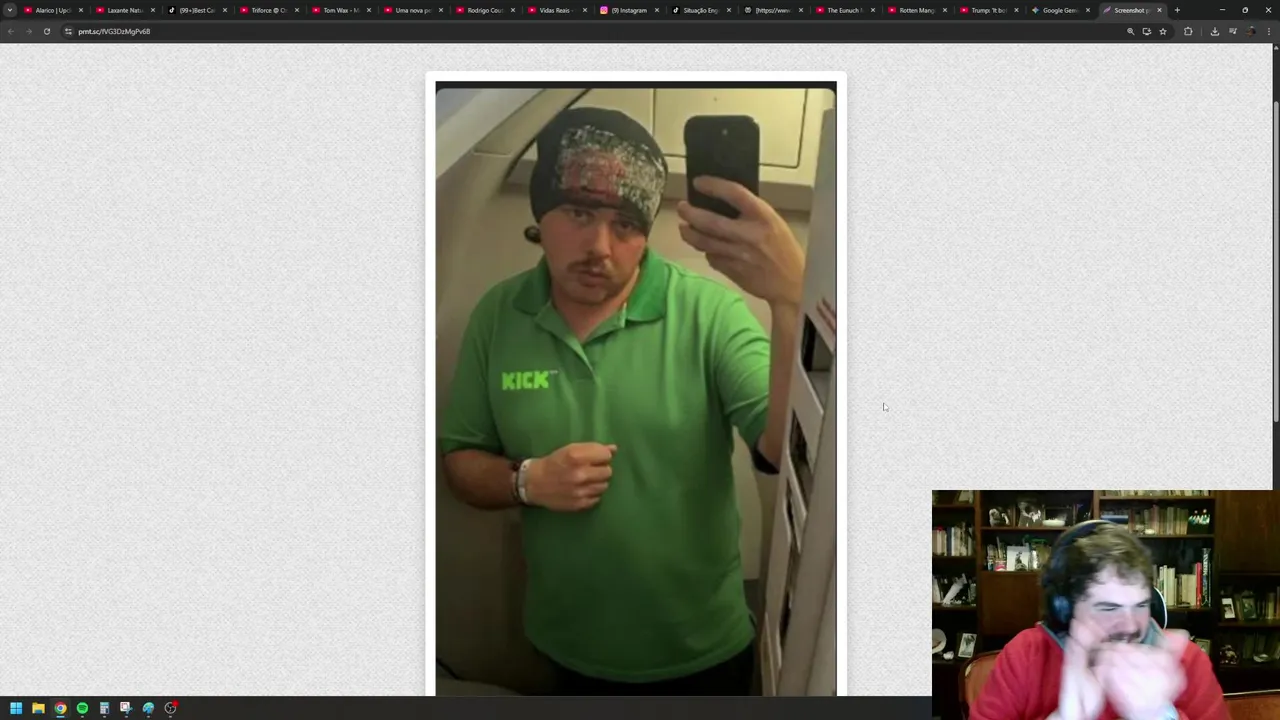Switch to the Triforce tab
Viewport: 1280px width, 720px height.
pyautogui.click(x=269, y=10)
